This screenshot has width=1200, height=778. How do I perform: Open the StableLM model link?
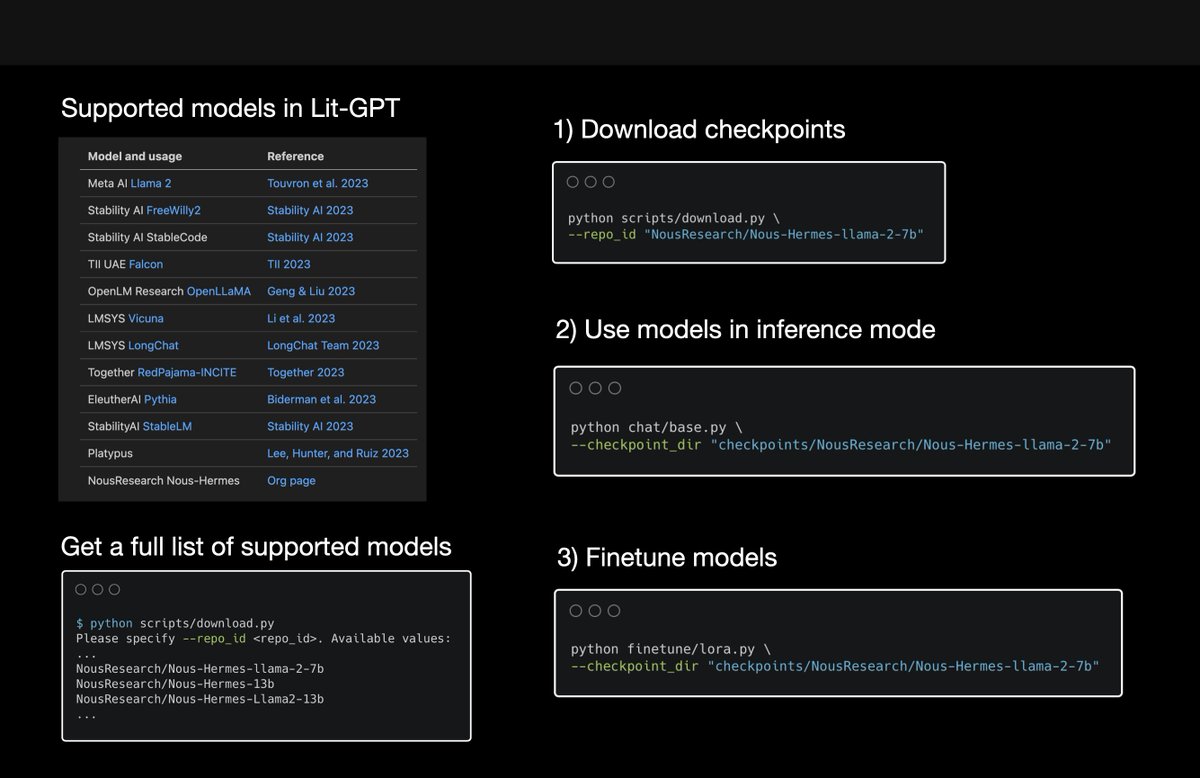click(167, 426)
